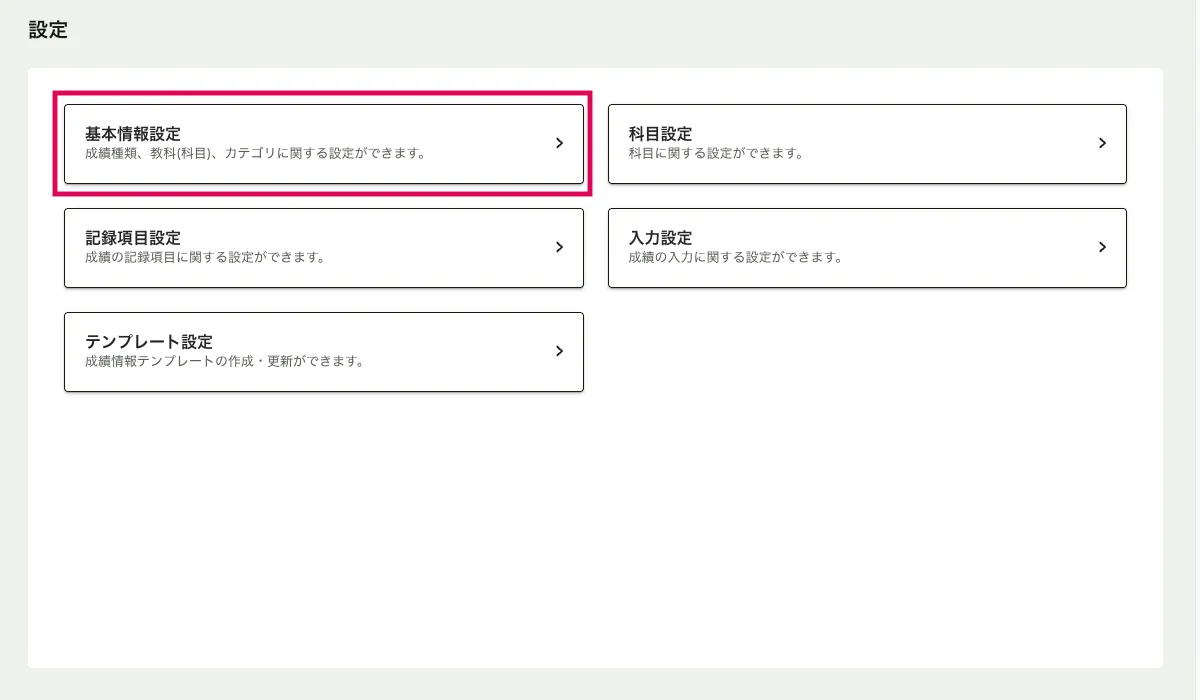The image size is (1200, 700).
Task: Select the 記録項目設定 title
Action: (x=133, y=238)
